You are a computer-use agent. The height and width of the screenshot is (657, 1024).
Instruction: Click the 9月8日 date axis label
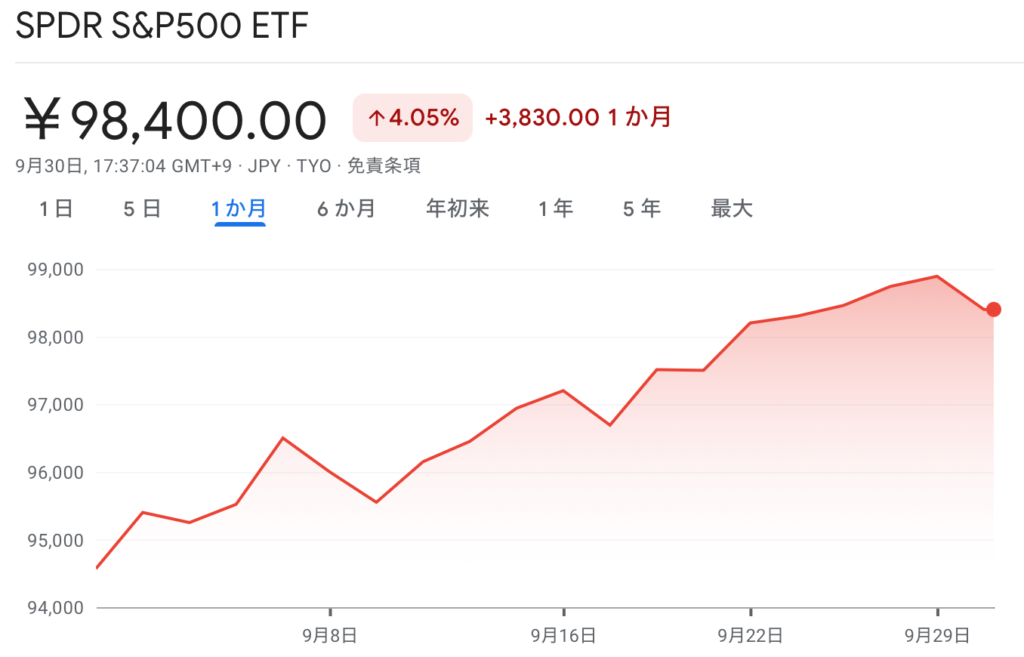pos(330,634)
